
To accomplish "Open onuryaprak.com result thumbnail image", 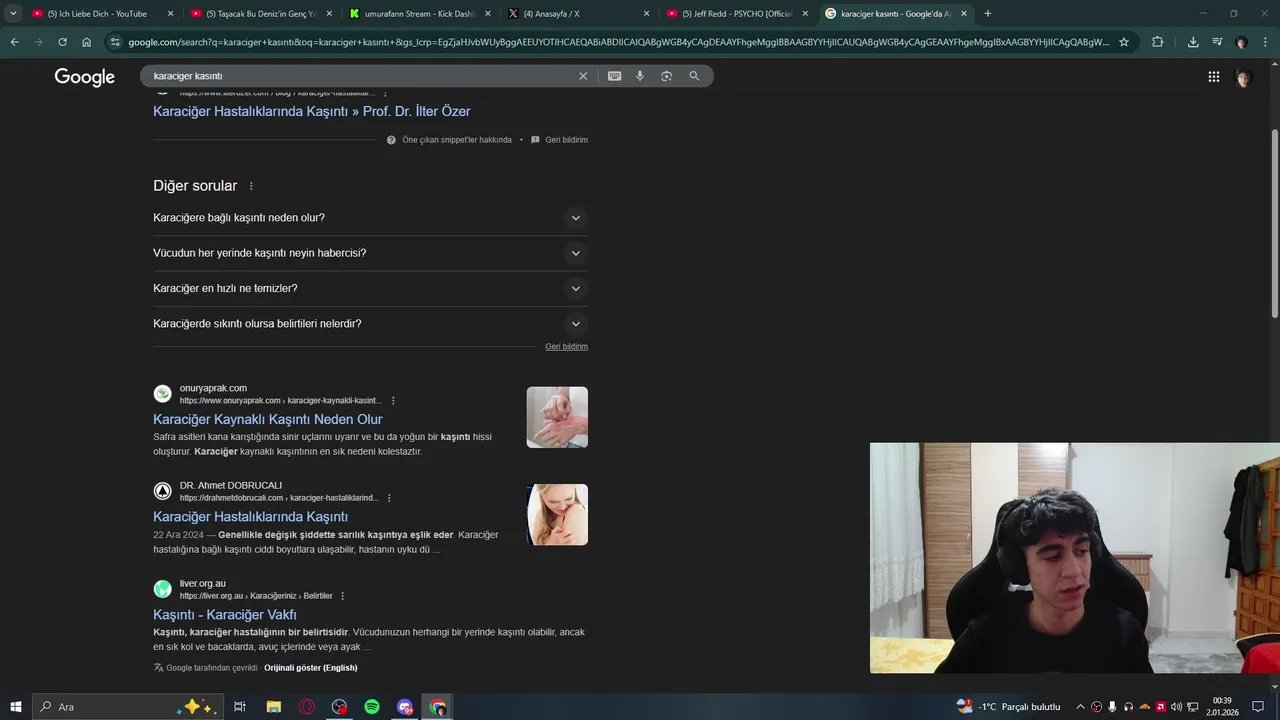I will [557, 417].
